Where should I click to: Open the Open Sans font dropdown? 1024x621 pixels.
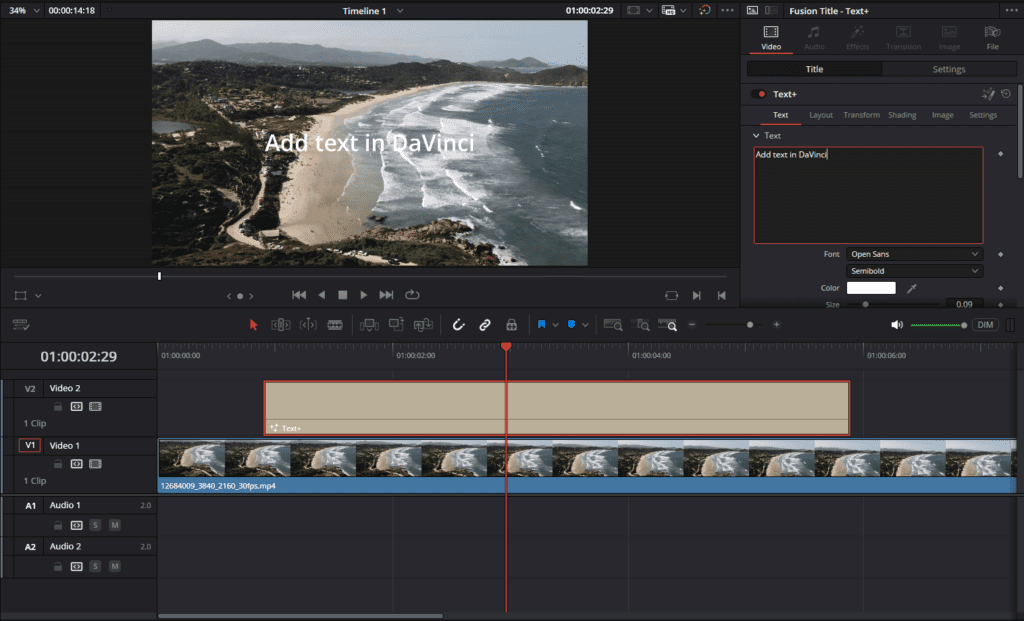click(914, 254)
